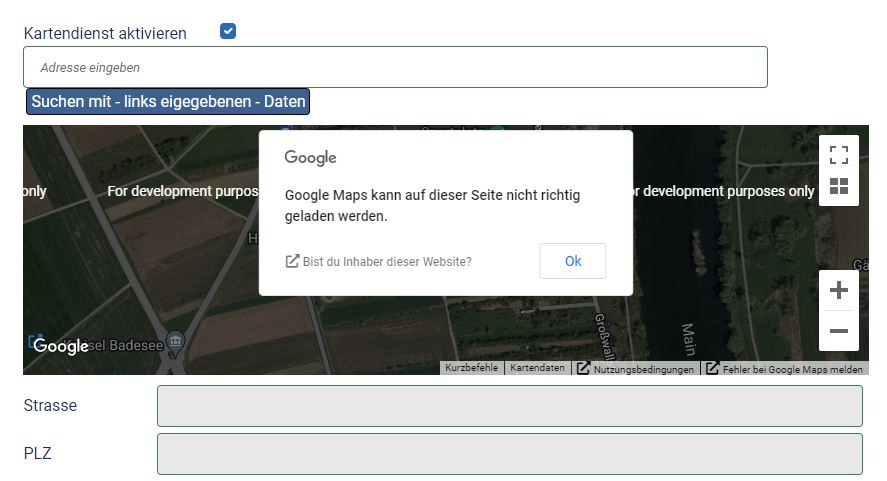Open the Kurzbefehle map shortcuts
Viewport: 887px width, 481px height.
tap(471, 368)
